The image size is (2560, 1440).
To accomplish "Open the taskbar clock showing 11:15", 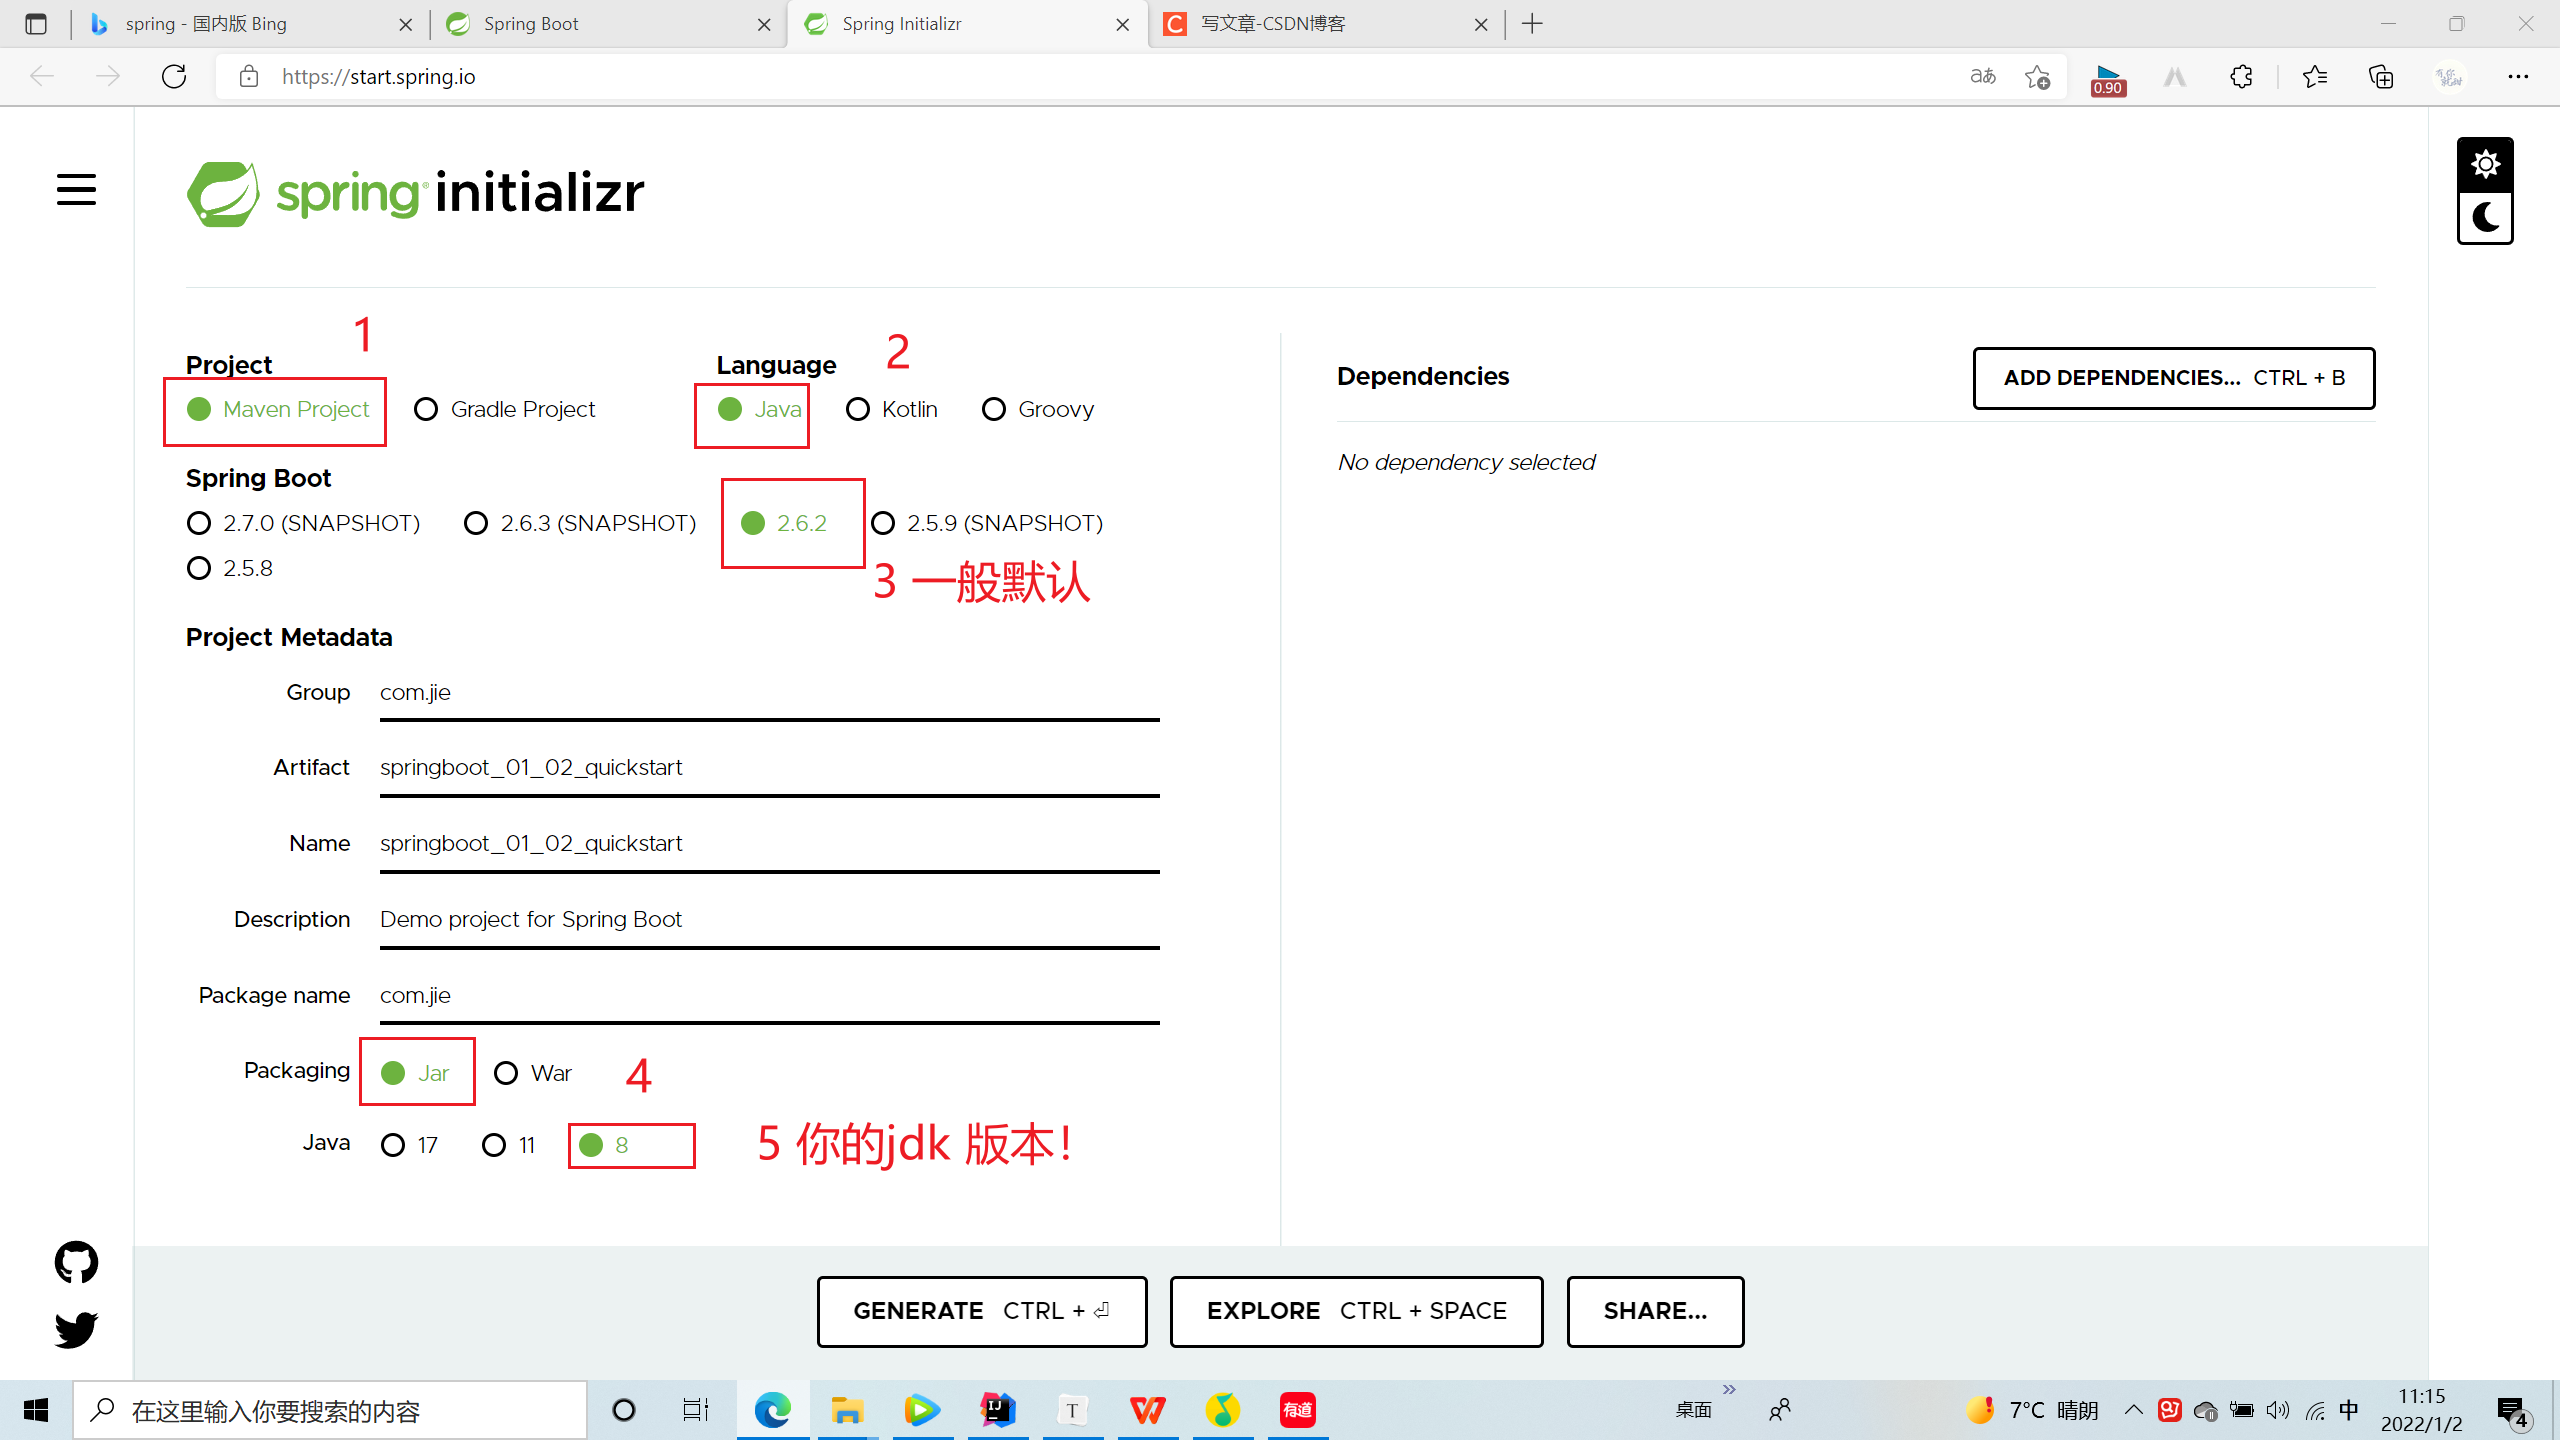I will 2421,1410.
